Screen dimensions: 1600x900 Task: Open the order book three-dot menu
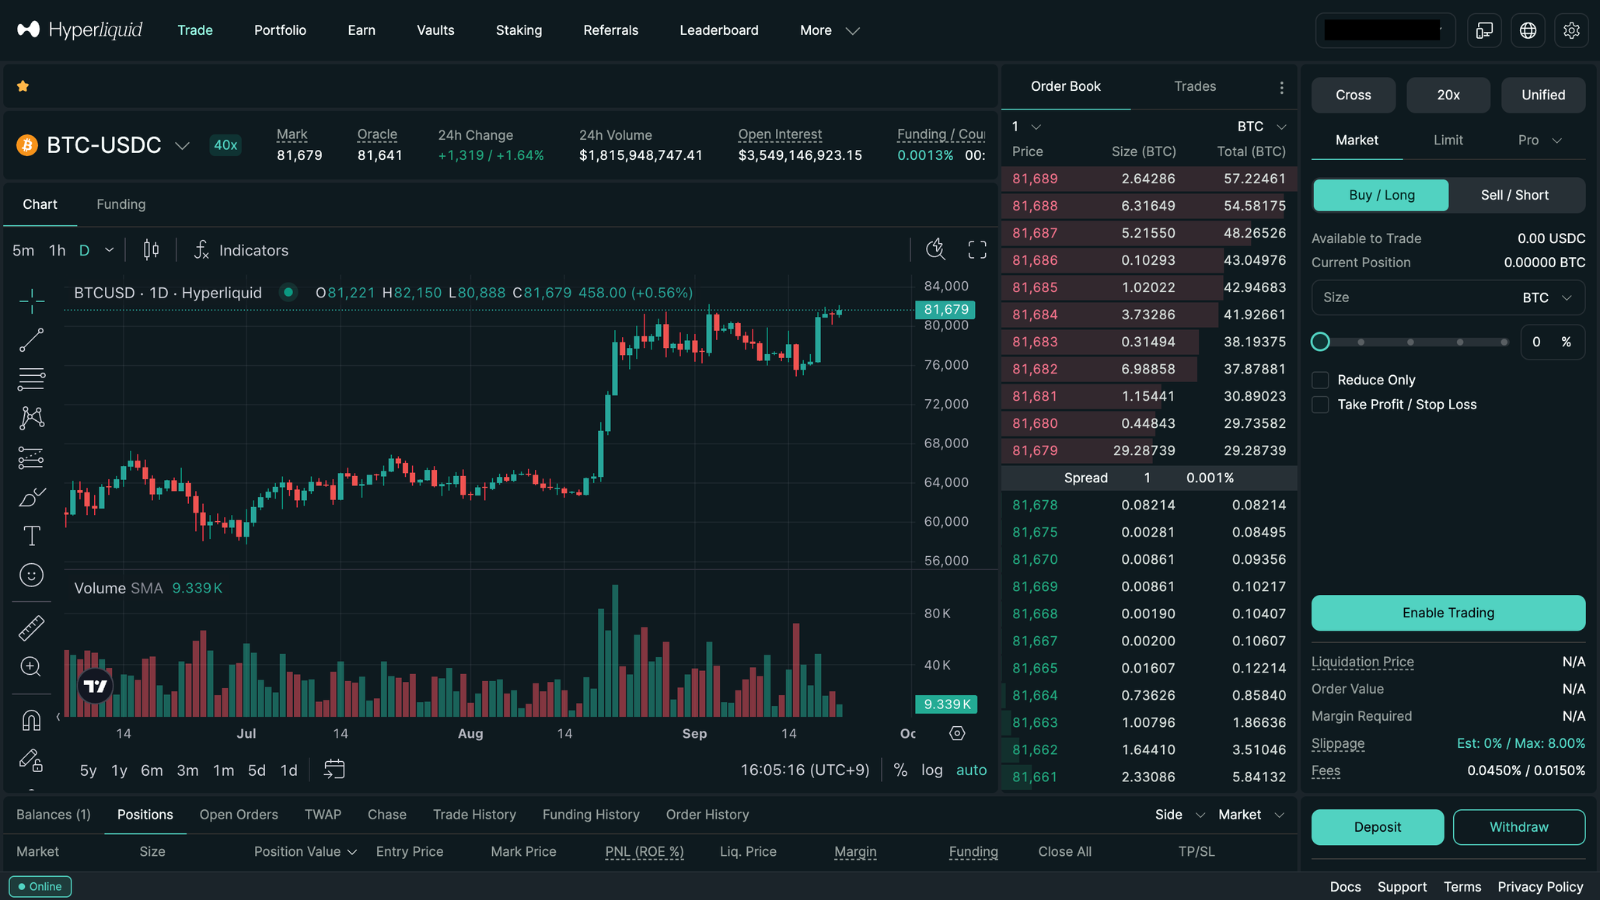(x=1281, y=88)
